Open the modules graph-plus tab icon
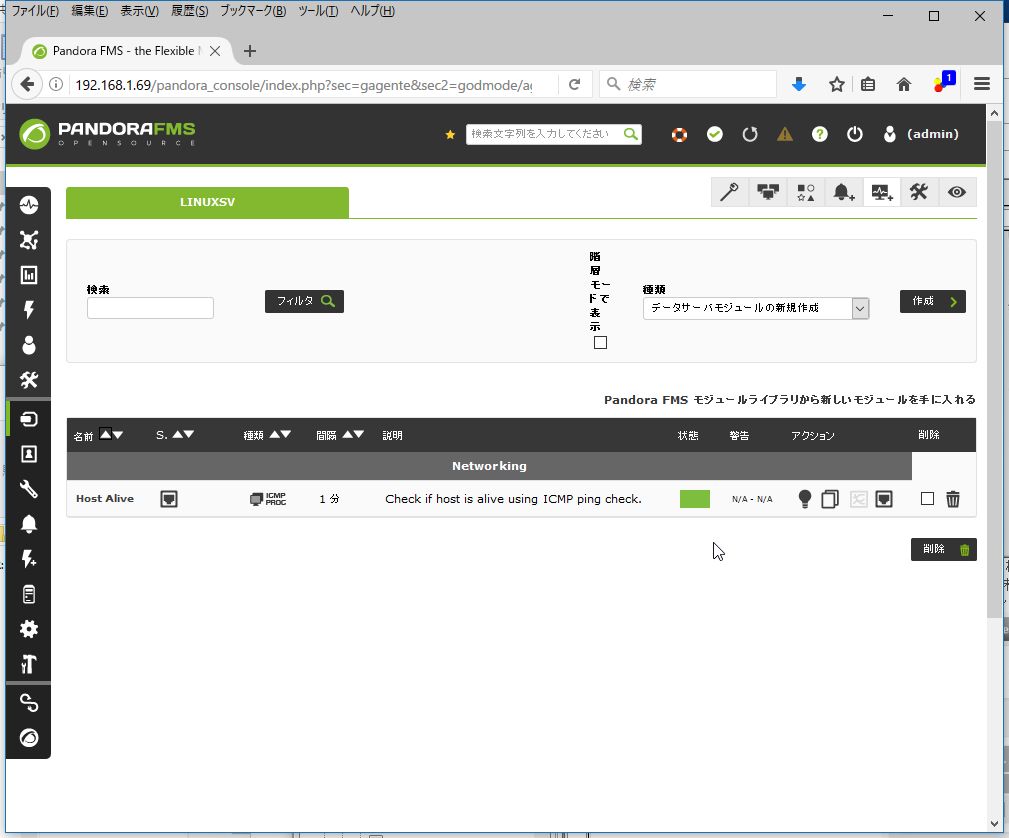Image resolution: width=1009 pixels, height=838 pixels. pos(882,192)
